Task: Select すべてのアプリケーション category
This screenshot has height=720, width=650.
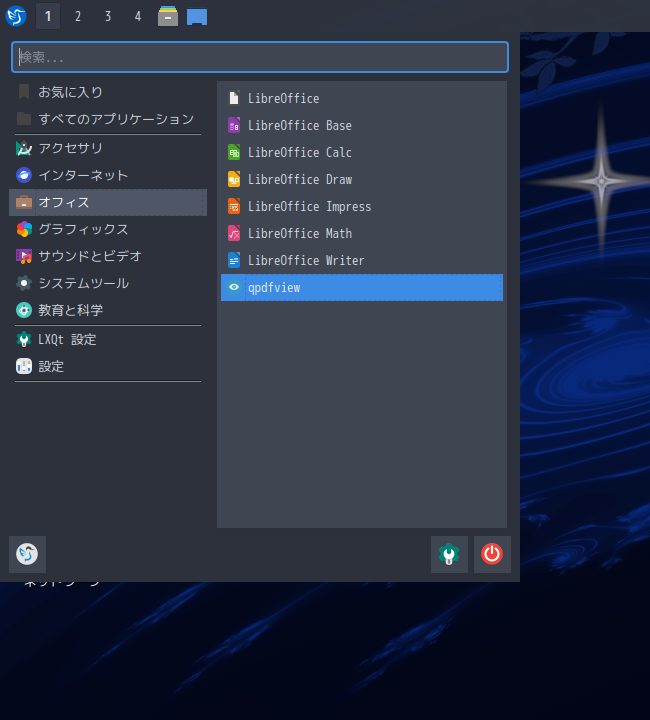Action: (108, 119)
